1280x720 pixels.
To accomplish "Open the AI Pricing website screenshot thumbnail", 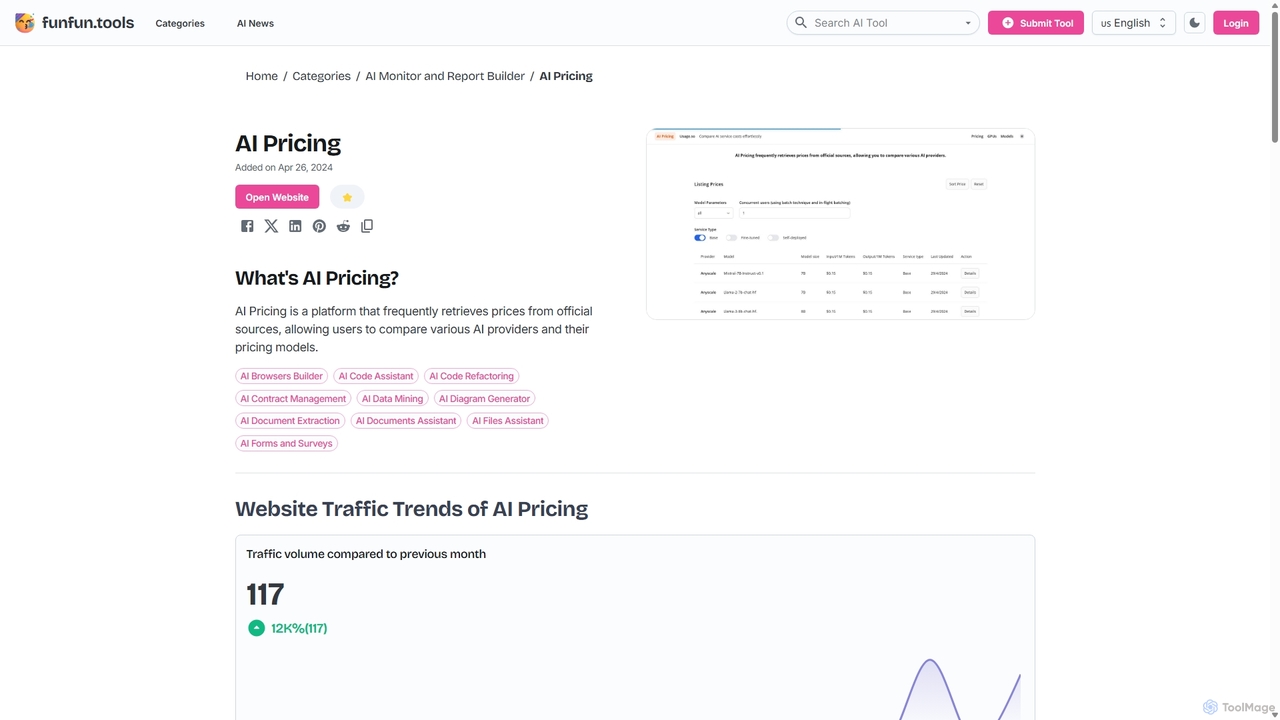I will click(840, 224).
